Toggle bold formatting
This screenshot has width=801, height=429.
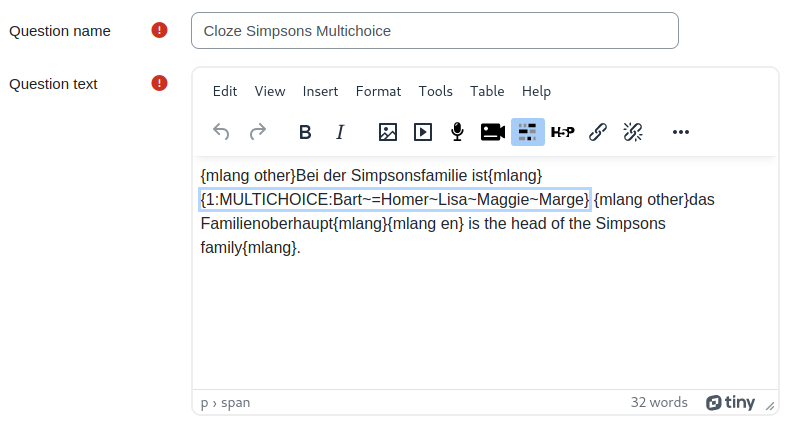tap(305, 132)
